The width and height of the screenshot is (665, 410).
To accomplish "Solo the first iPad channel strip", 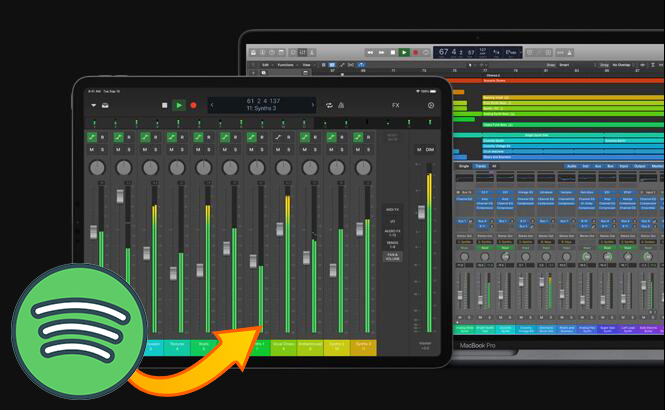I will click(x=102, y=150).
